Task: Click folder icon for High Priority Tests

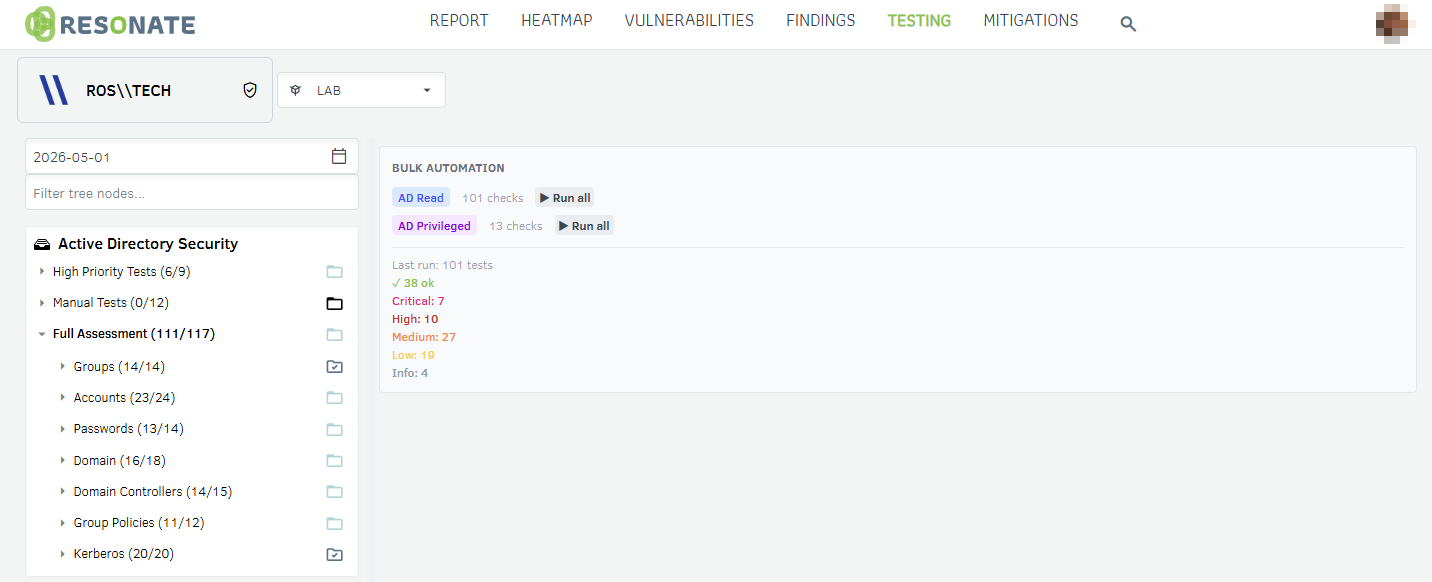Action: coord(335,272)
